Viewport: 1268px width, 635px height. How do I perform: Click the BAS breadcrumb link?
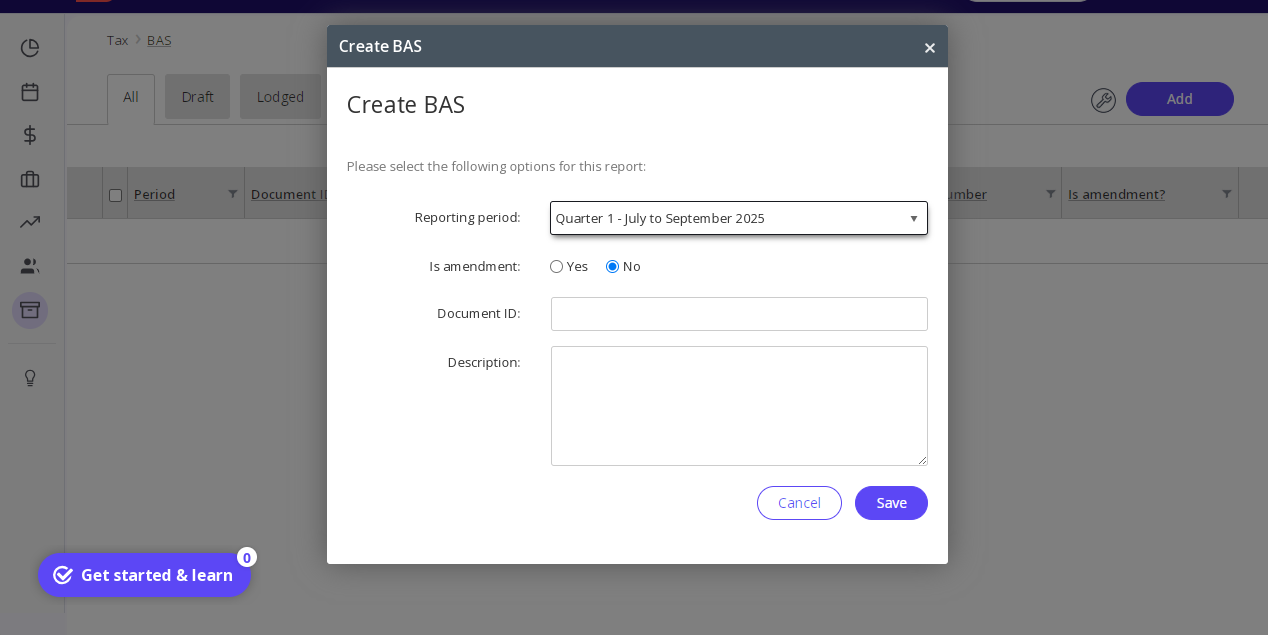[x=159, y=40]
